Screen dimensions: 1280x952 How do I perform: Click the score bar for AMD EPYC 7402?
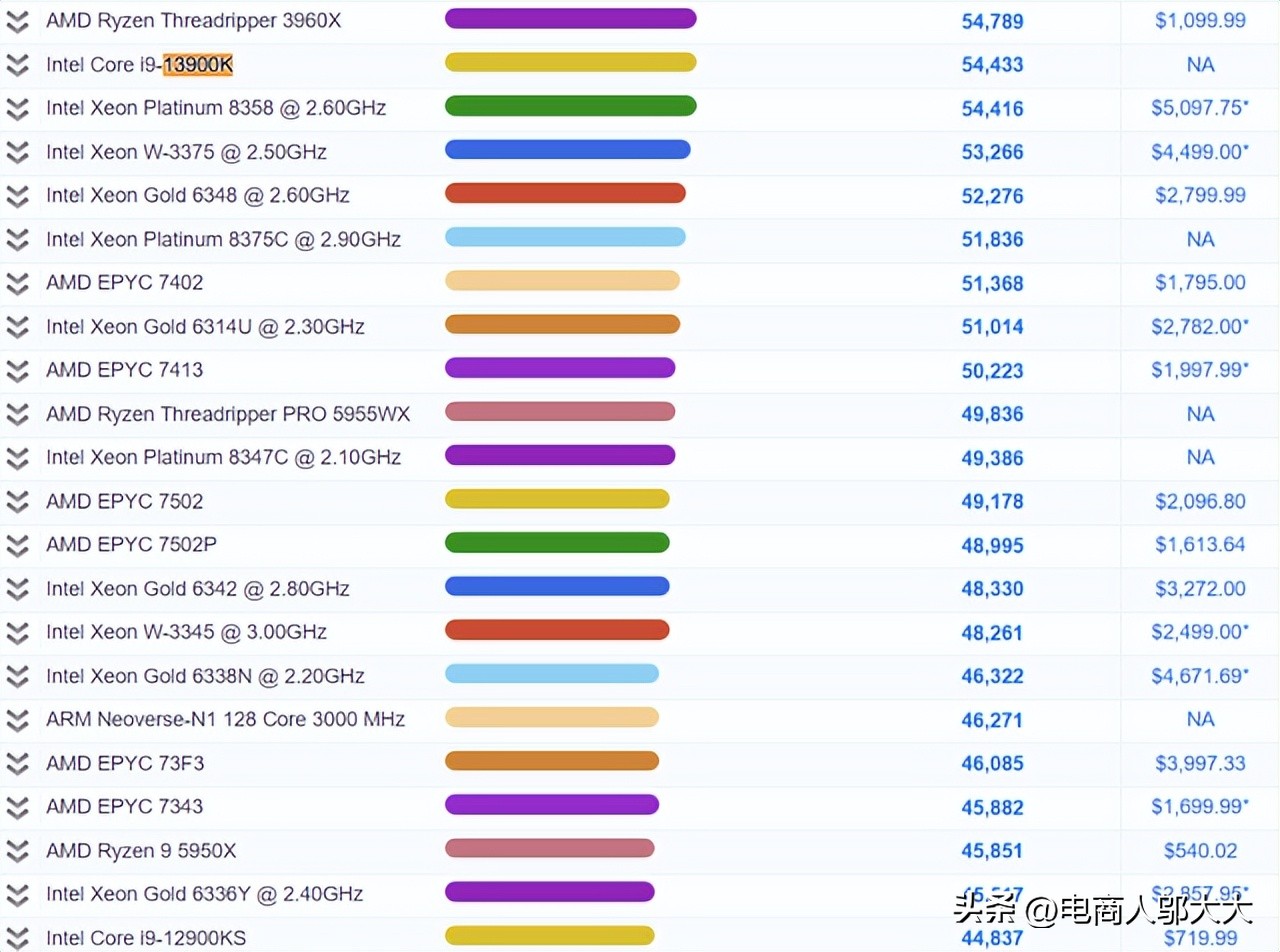tap(562, 281)
